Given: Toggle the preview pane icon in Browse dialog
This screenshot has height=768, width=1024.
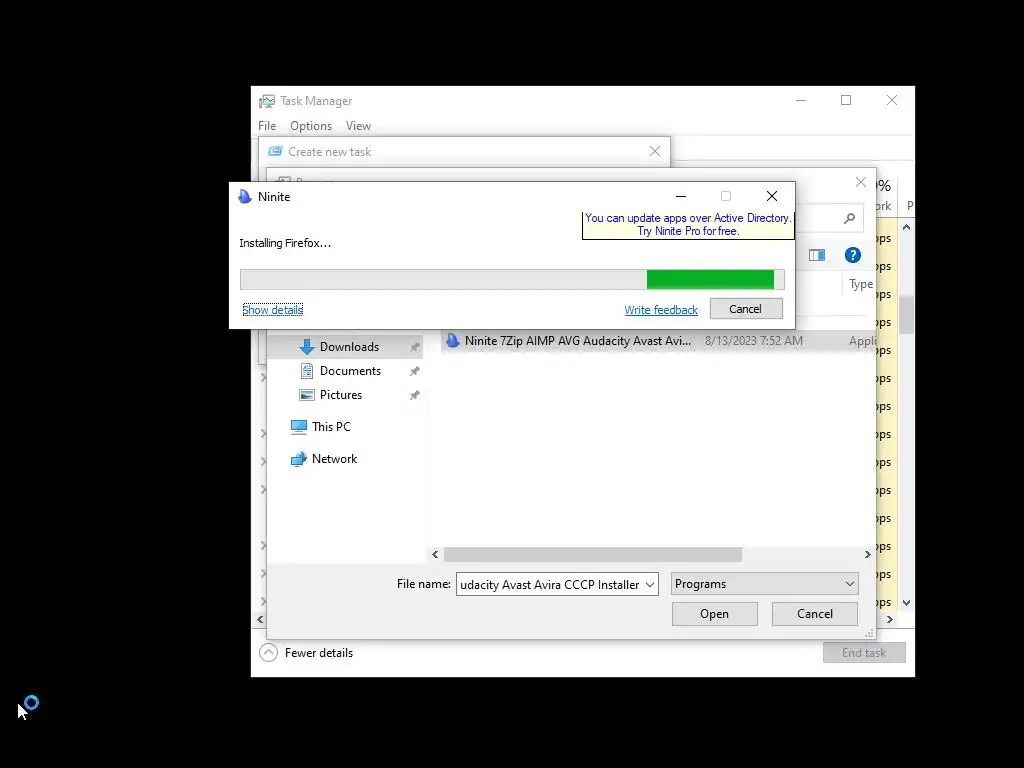Looking at the screenshot, I should point(817,255).
